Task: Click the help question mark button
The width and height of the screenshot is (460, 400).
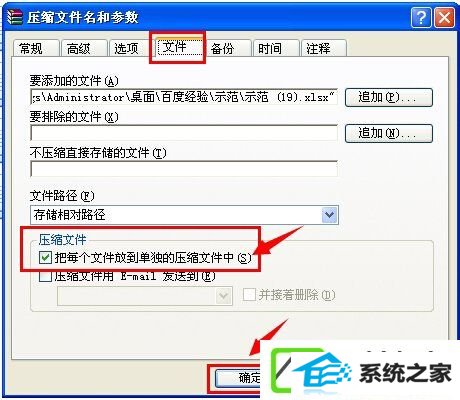Action: (421, 17)
